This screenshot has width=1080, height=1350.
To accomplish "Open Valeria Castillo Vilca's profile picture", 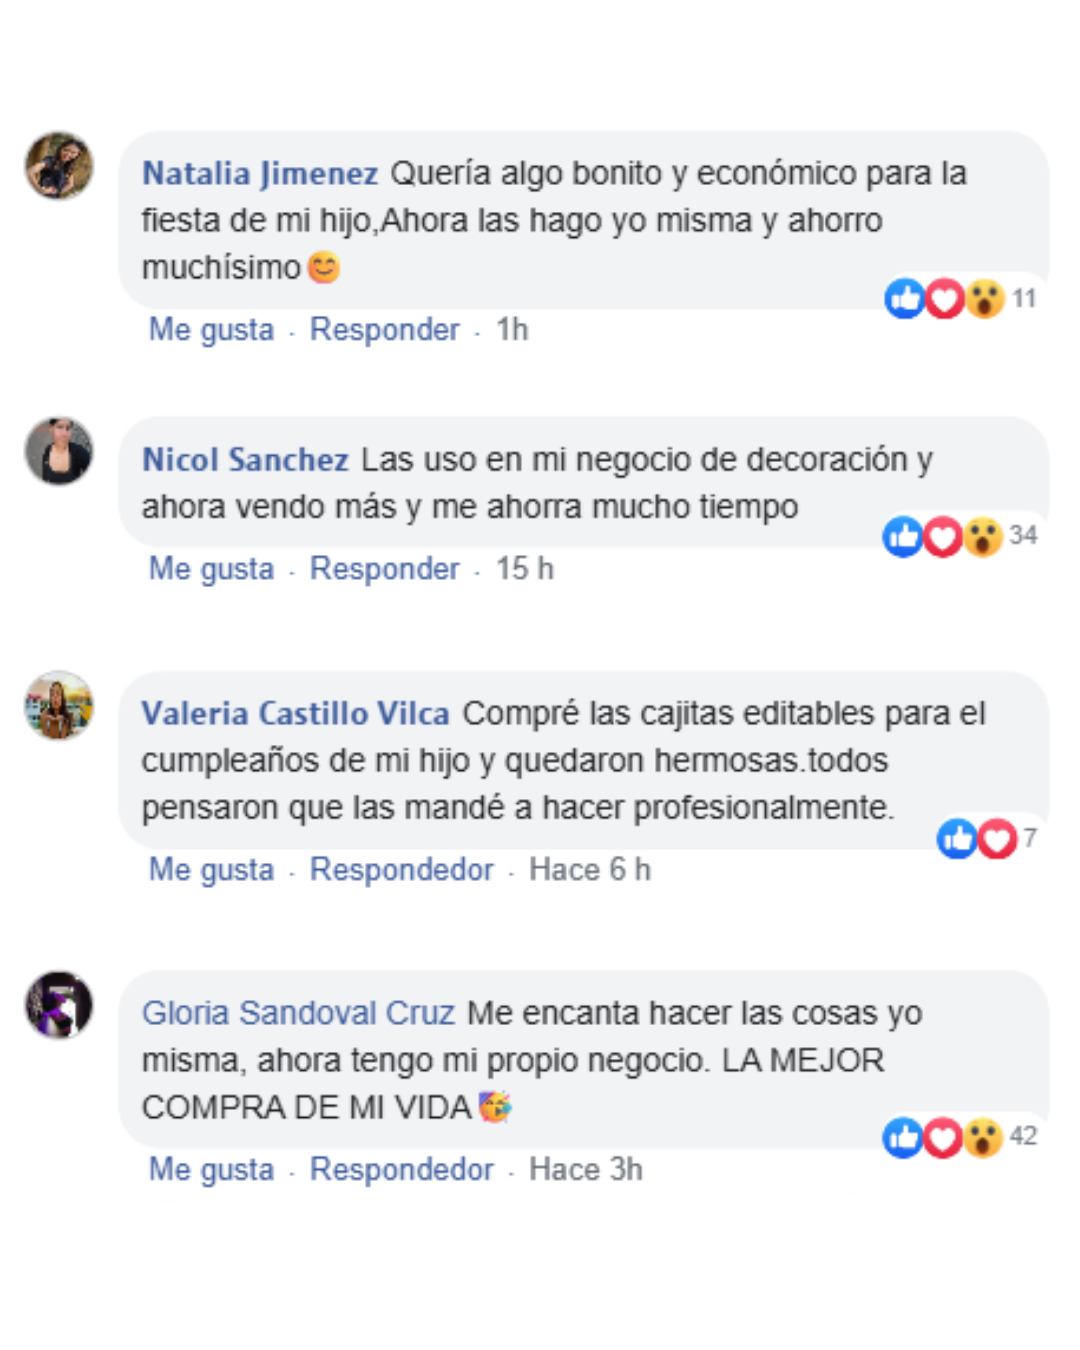I will click(59, 705).
